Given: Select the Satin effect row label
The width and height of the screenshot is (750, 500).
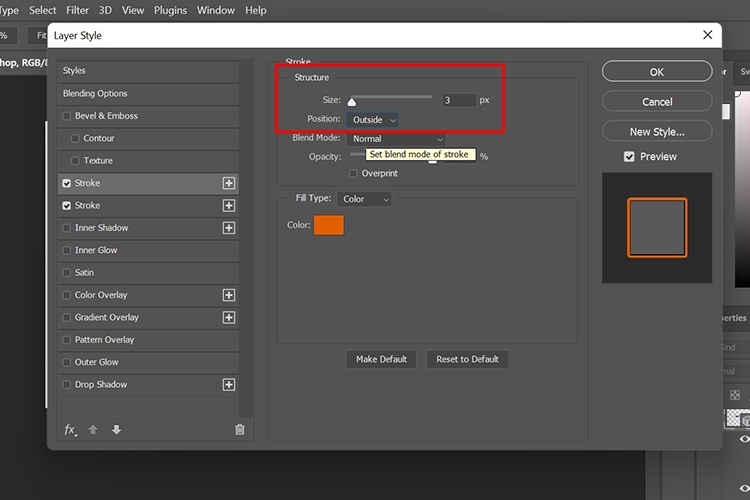Looking at the screenshot, I should pos(84,273).
